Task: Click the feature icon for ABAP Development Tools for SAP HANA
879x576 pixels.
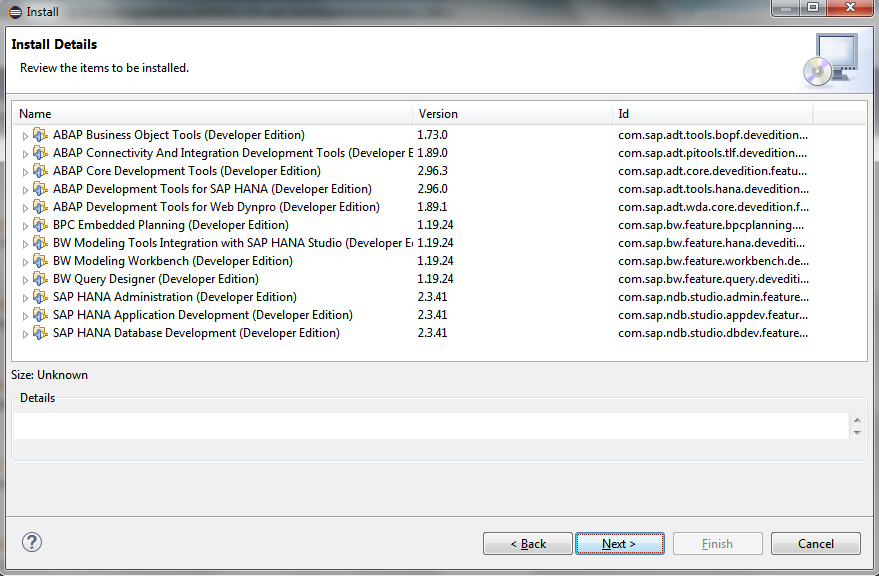Action: coord(40,188)
